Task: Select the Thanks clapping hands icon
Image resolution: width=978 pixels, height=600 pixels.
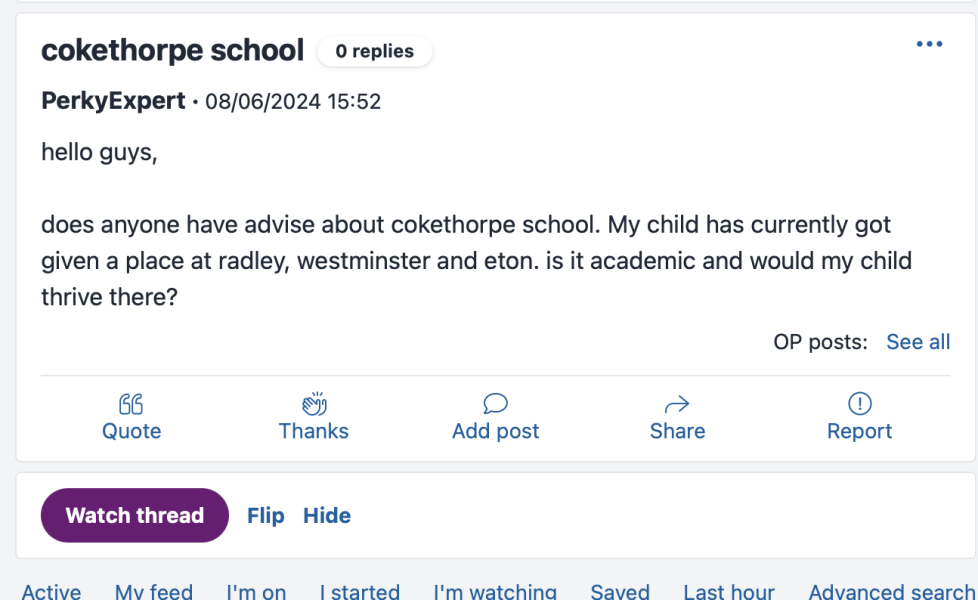Action: [313, 403]
